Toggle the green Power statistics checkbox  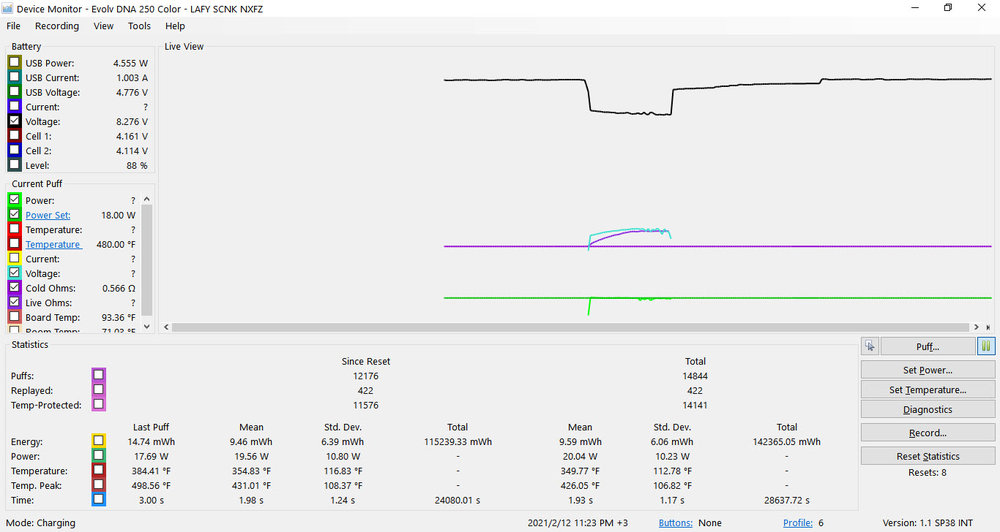98,455
